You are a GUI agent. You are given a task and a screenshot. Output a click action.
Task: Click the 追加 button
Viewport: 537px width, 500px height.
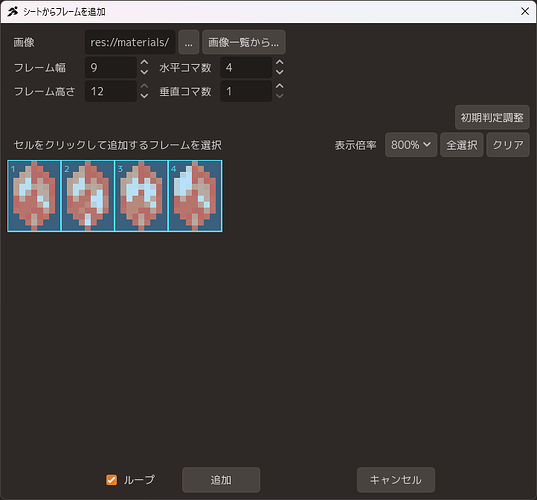[x=221, y=480]
